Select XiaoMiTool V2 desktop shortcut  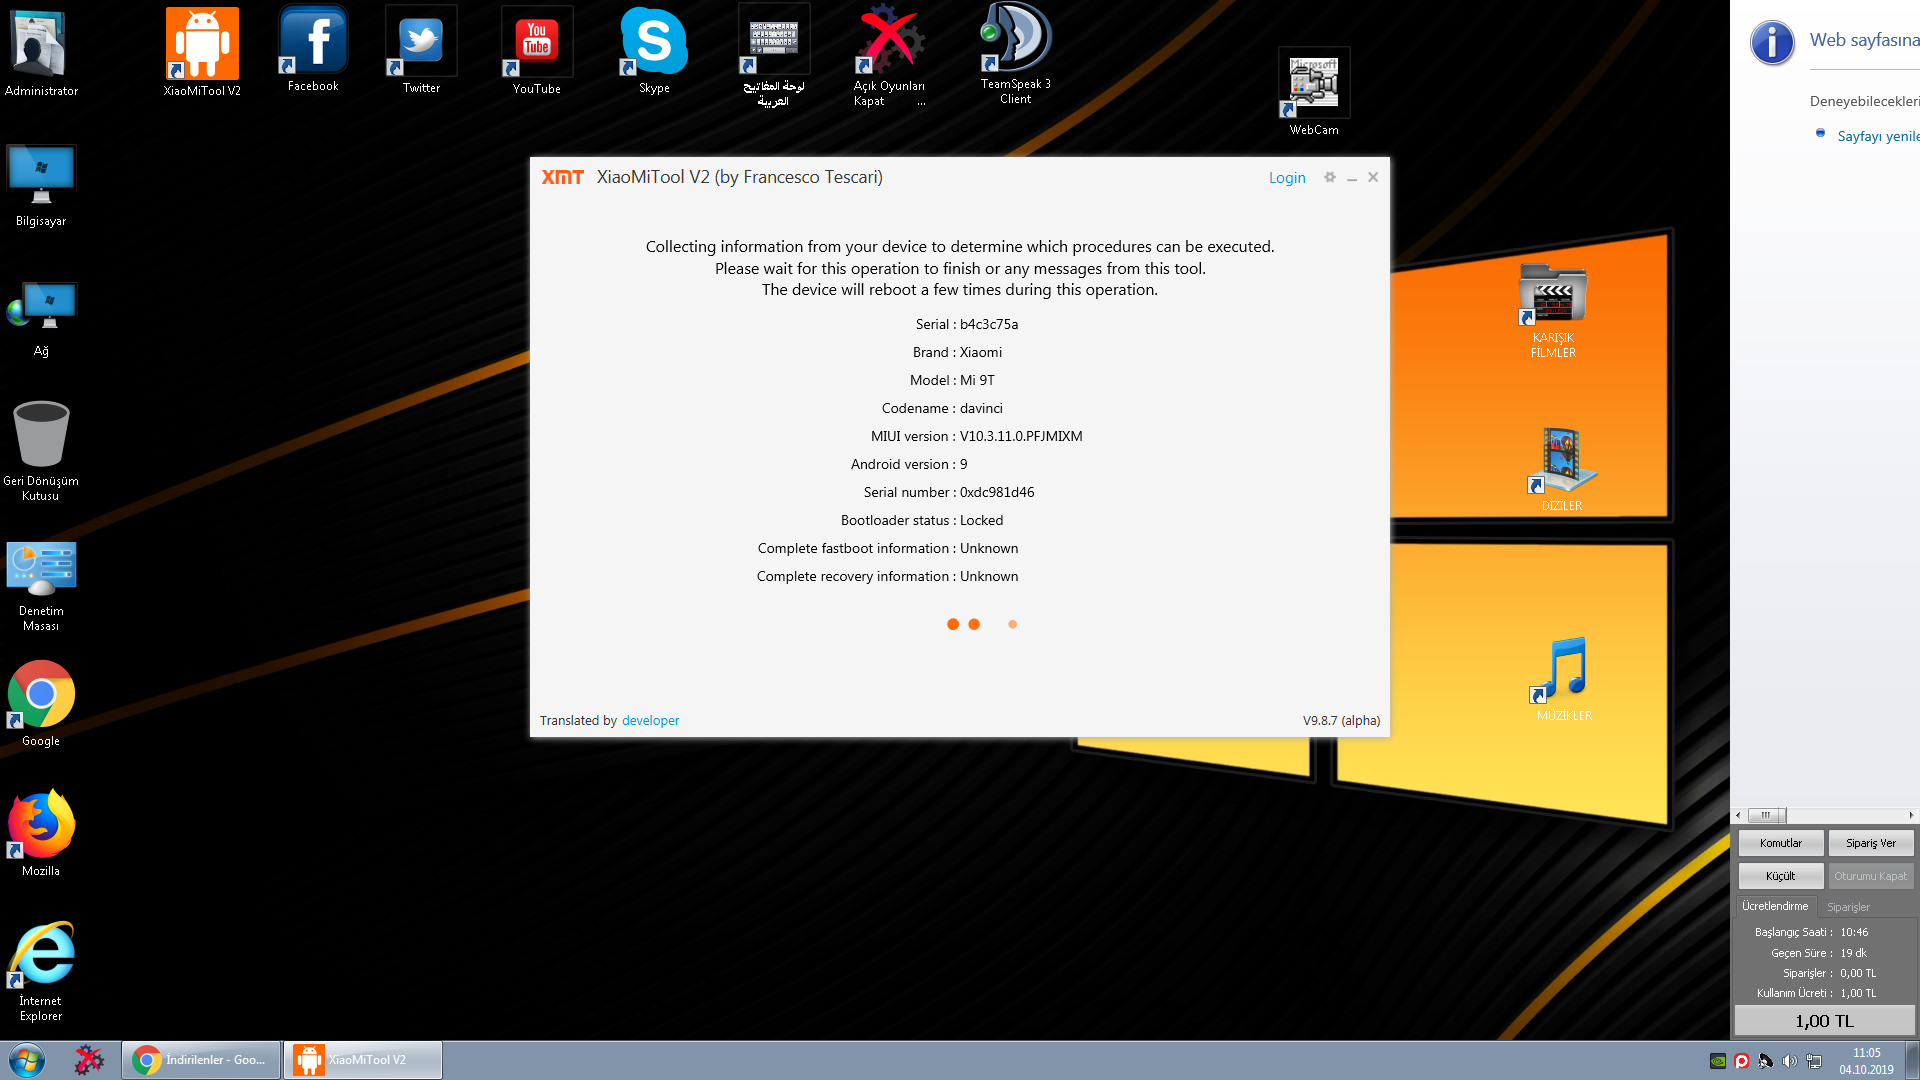(x=202, y=52)
